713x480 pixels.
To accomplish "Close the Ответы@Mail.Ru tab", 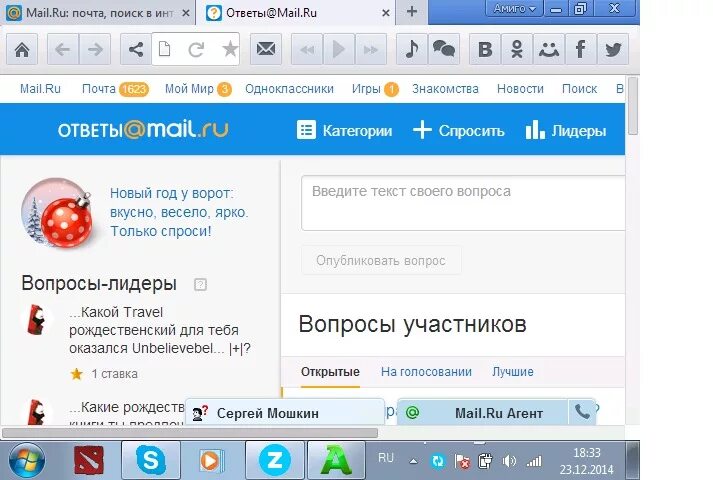I will (386, 13).
